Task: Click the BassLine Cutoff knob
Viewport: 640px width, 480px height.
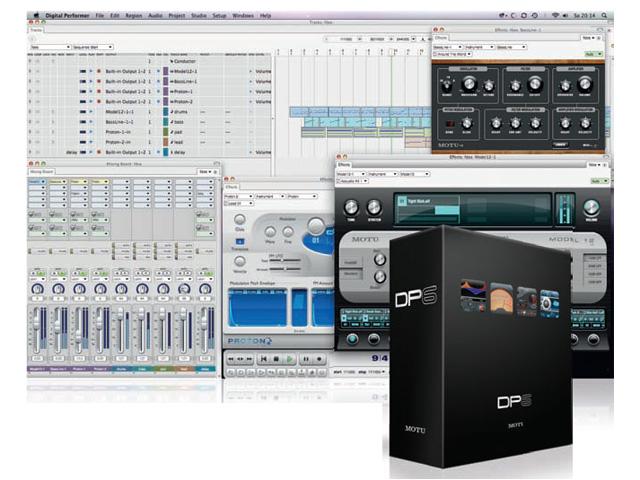Action: click(x=534, y=84)
